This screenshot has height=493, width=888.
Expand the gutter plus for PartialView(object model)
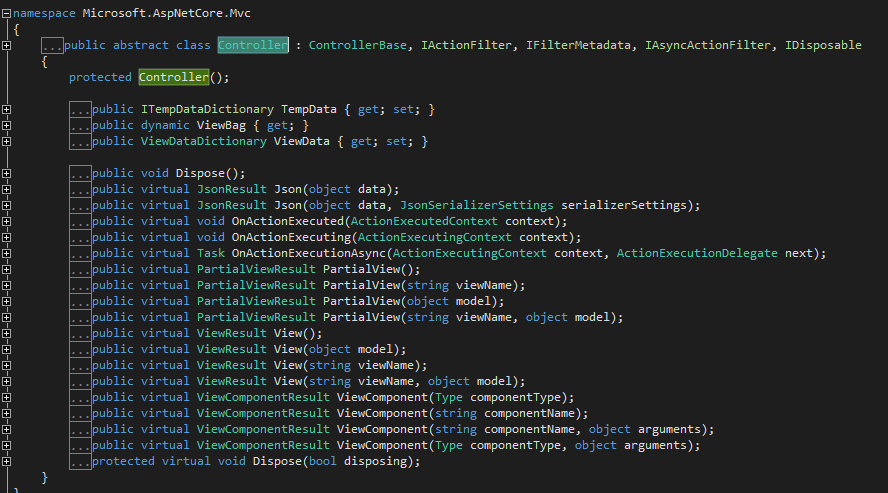6,301
